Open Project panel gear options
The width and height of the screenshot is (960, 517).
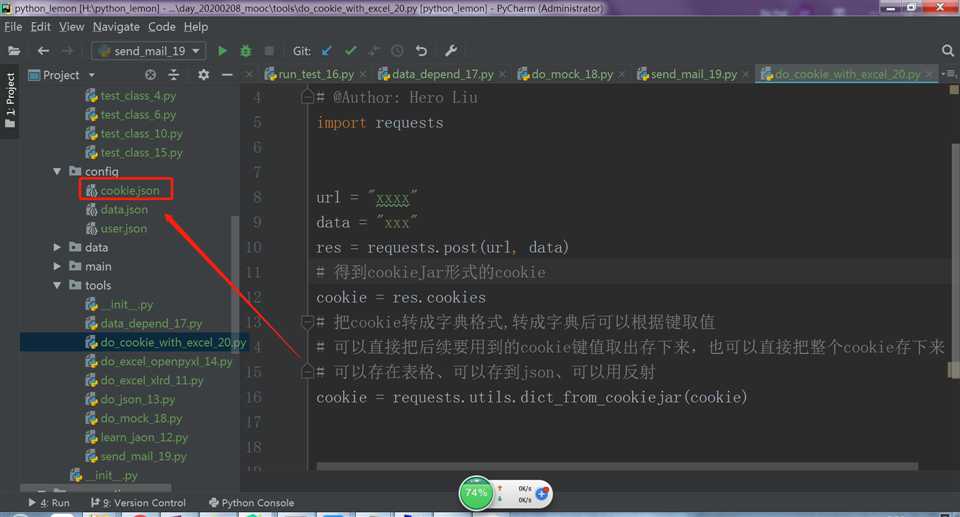pos(203,75)
